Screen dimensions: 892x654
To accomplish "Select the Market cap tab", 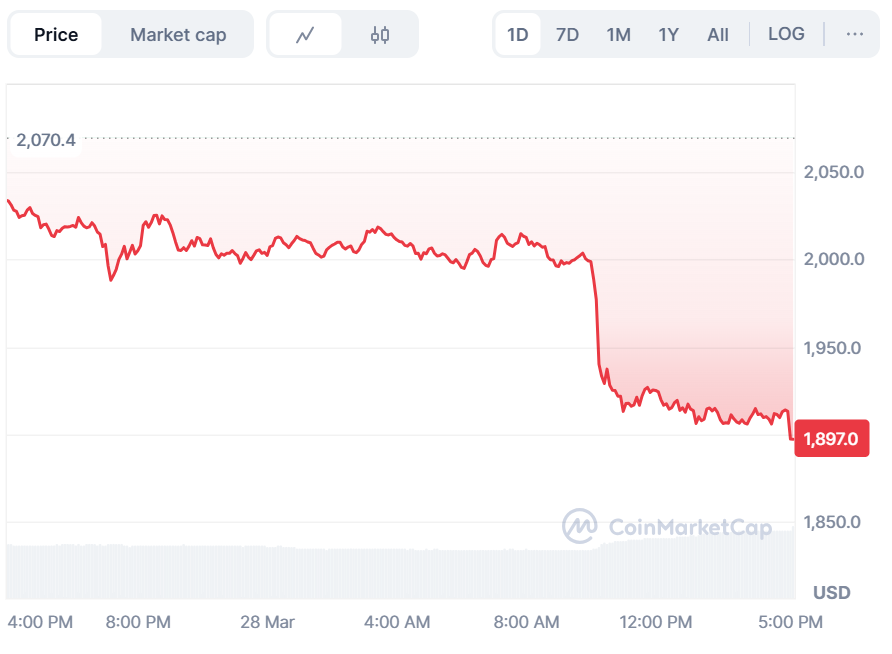I will (x=178, y=35).
